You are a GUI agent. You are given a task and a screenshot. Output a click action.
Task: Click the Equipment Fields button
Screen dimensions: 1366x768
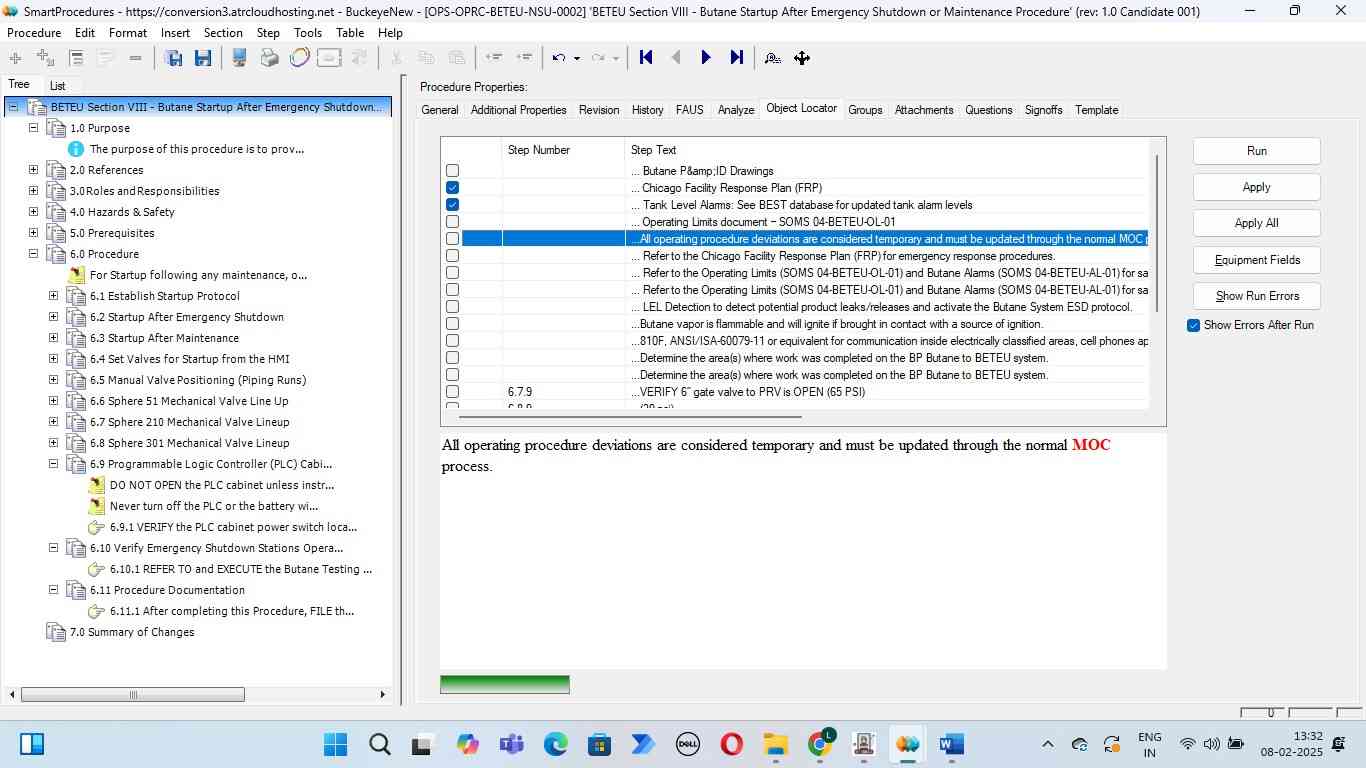click(1257, 260)
